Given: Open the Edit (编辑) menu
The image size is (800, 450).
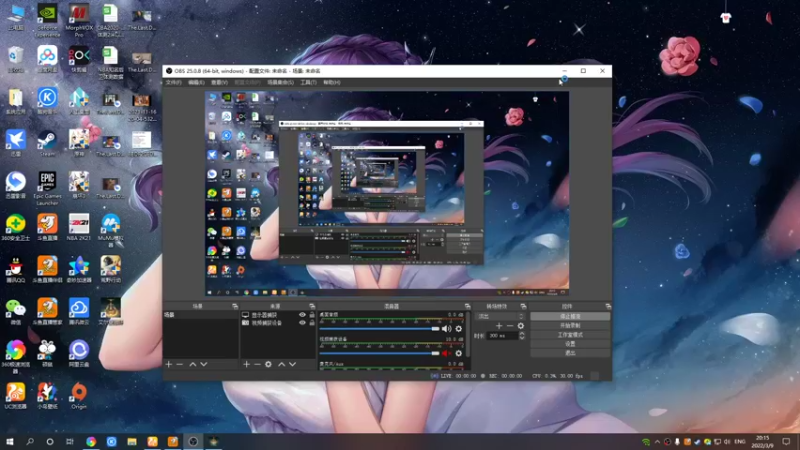Looking at the screenshot, I should point(196,83).
